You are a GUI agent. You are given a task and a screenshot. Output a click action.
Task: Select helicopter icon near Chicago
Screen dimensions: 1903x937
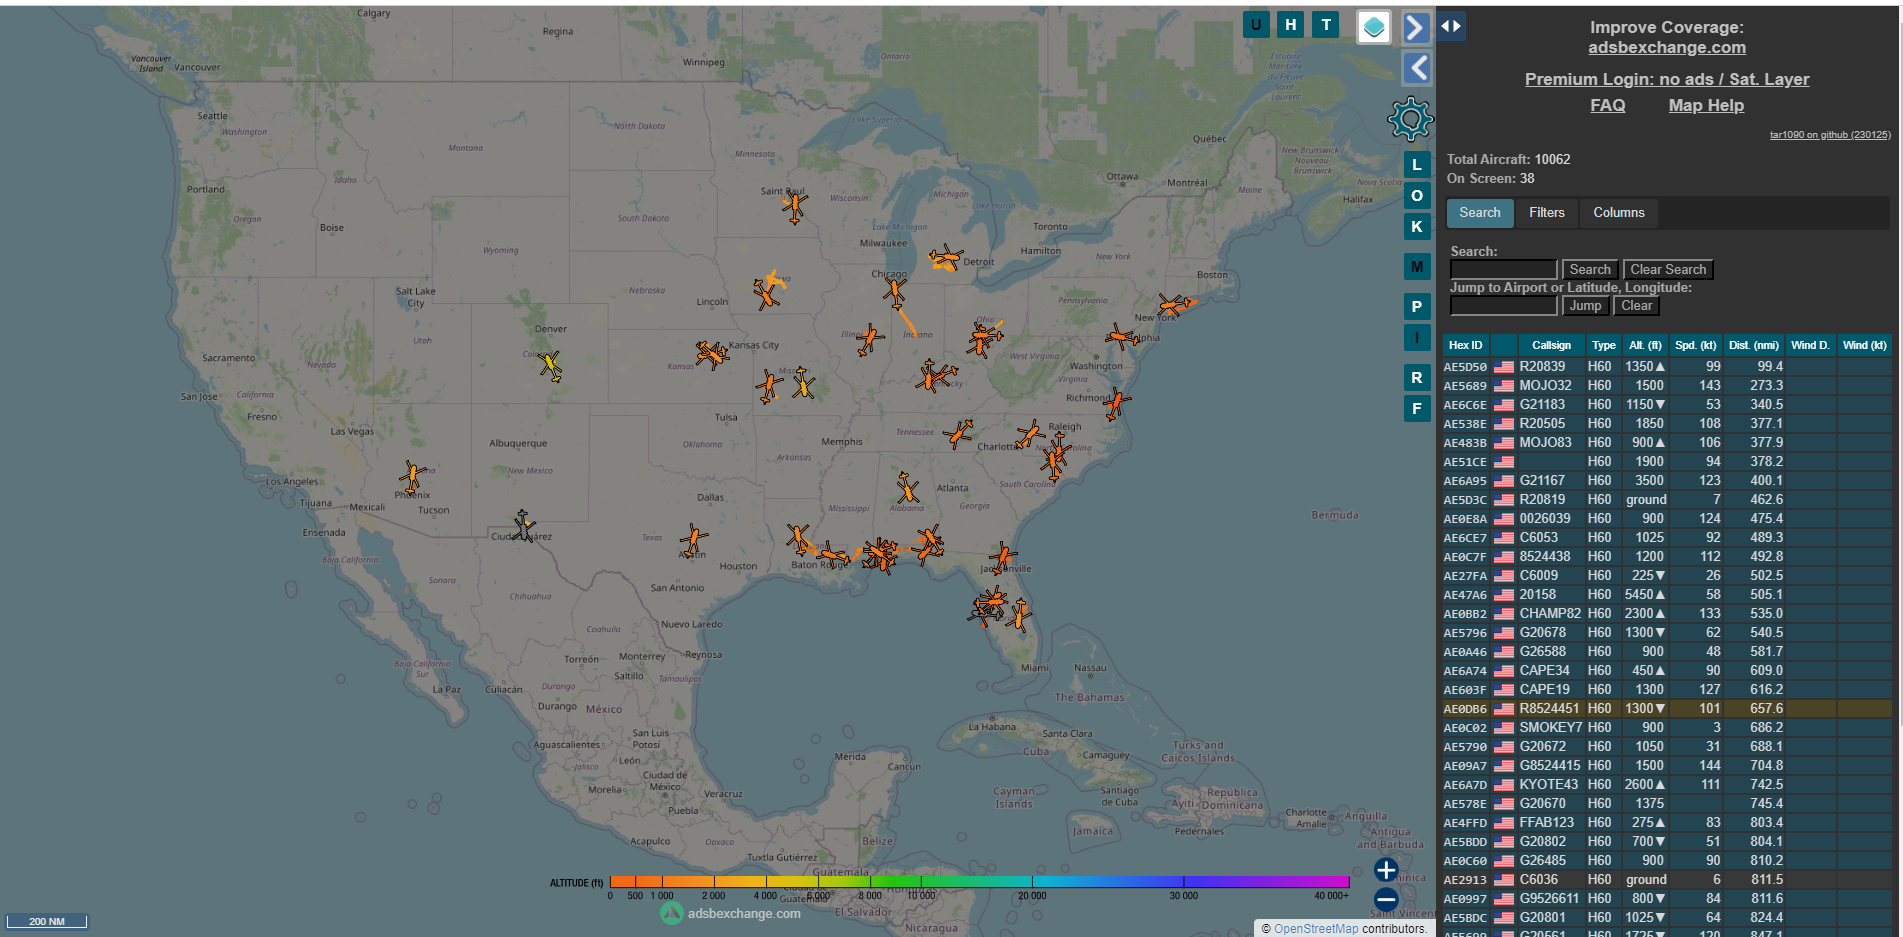894,292
